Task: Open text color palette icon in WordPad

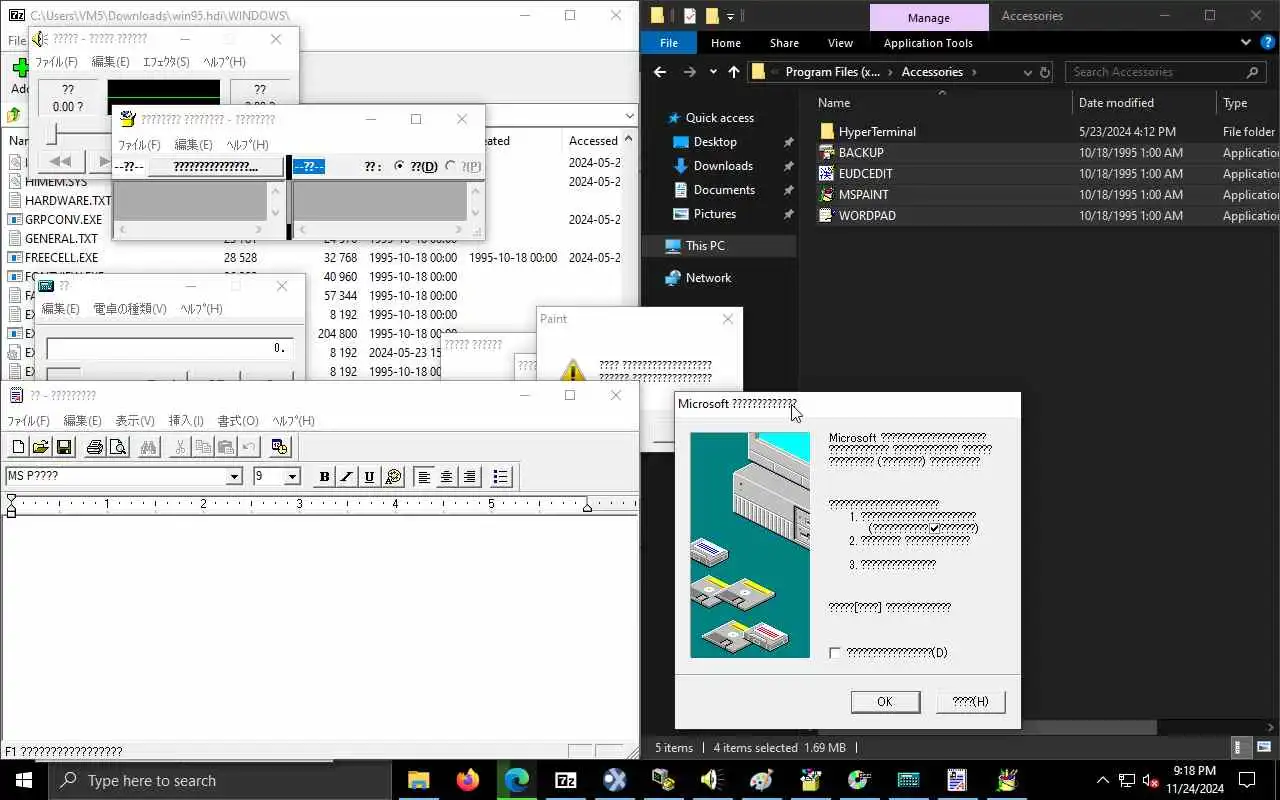Action: click(x=393, y=477)
